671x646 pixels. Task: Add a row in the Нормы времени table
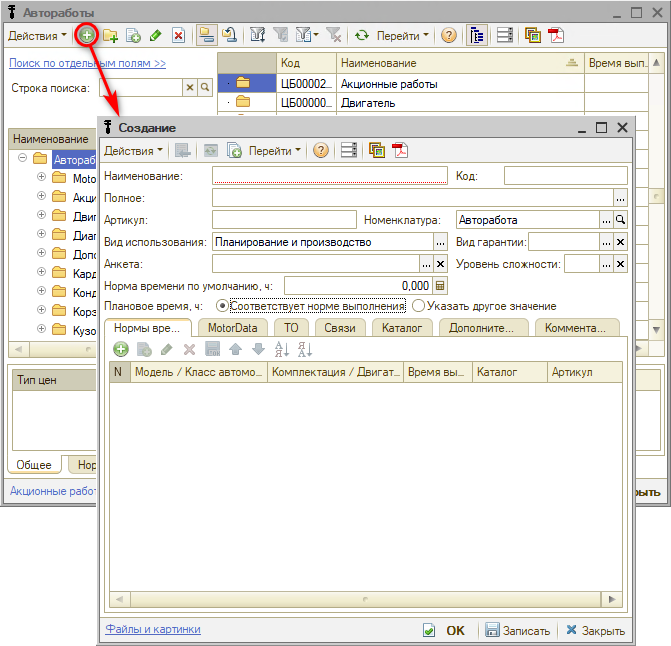121,349
